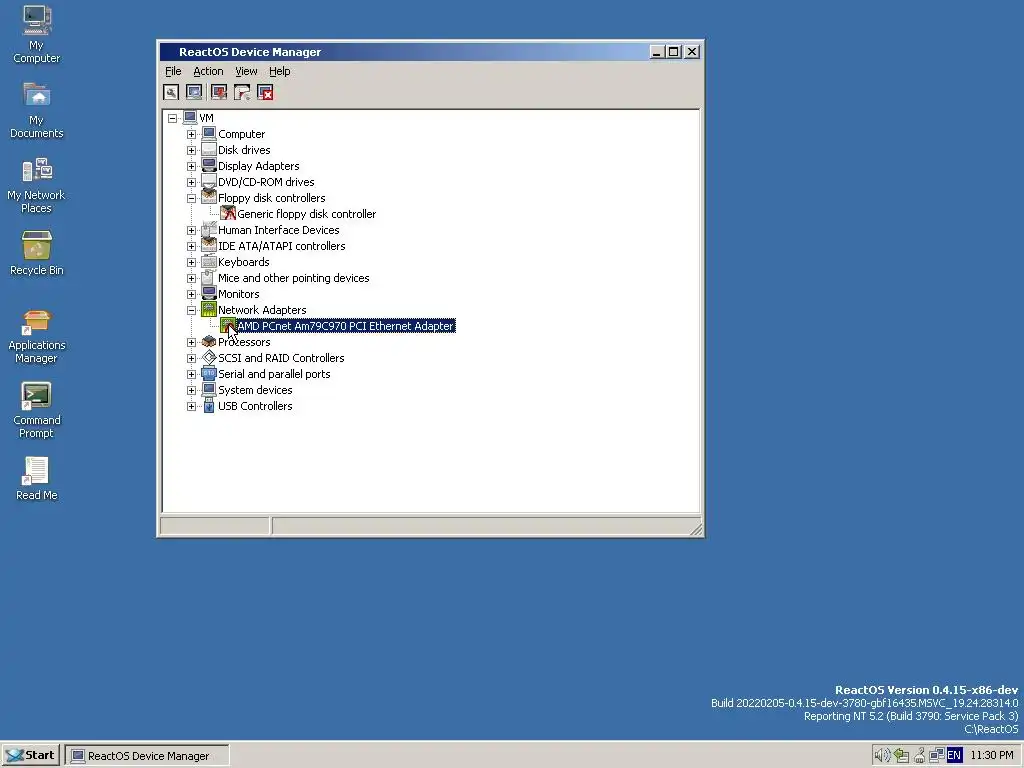
Task: Click the Processors chip icon
Action: click(x=209, y=342)
